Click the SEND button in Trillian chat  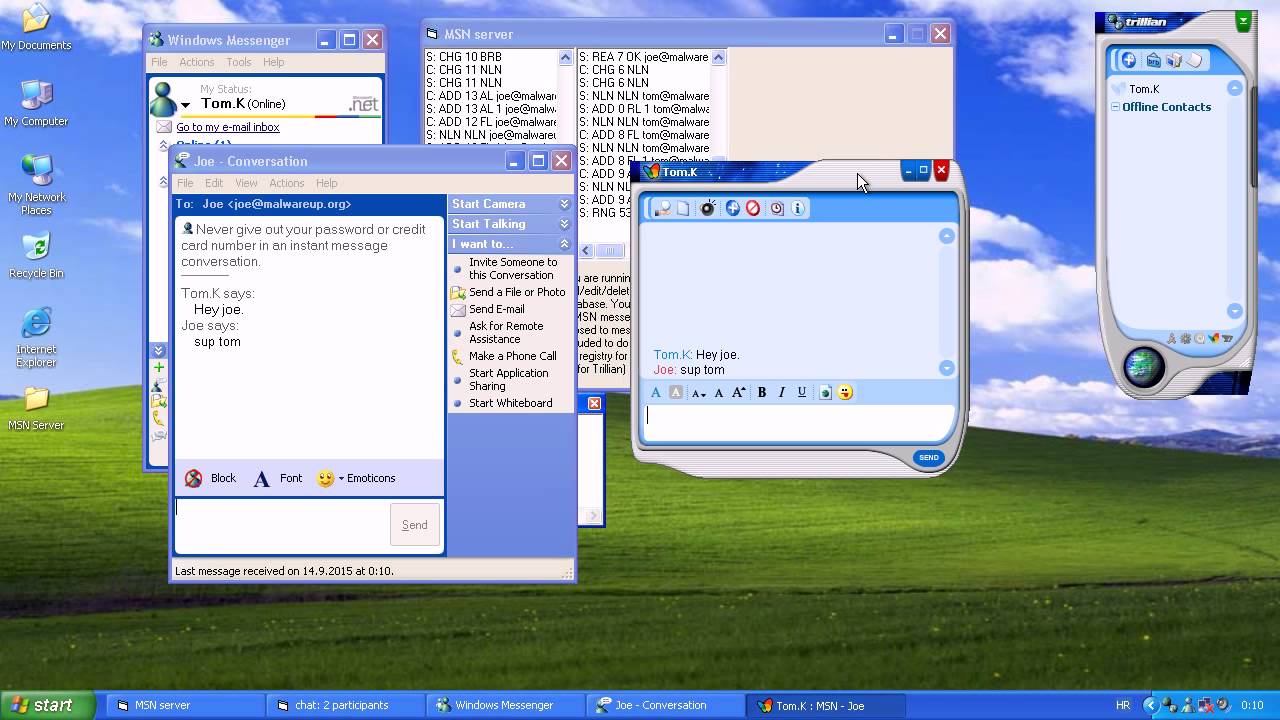pyautogui.click(x=929, y=457)
